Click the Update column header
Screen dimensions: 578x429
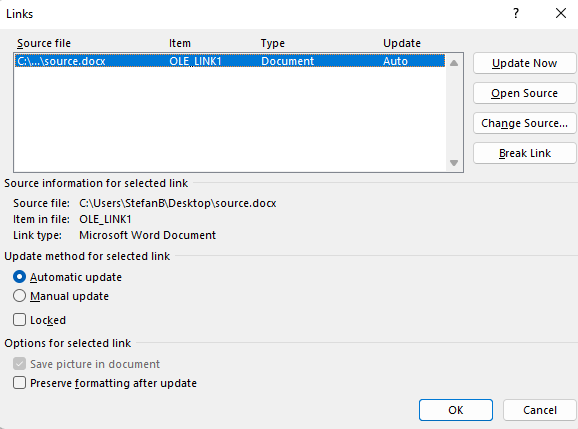(402, 43)
